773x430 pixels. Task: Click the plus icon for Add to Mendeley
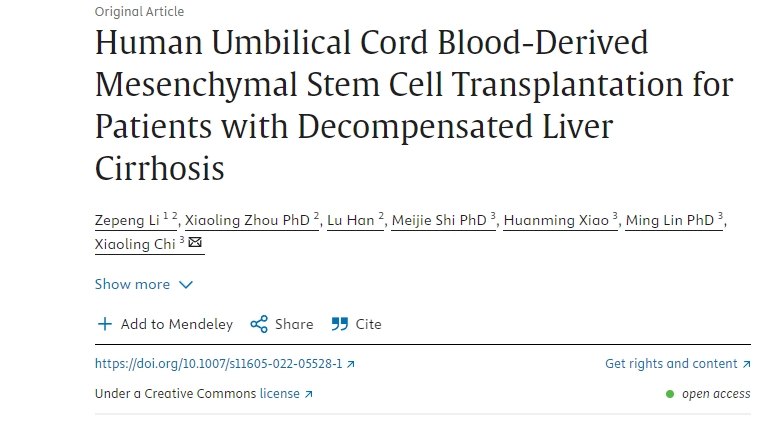(105, 324)
